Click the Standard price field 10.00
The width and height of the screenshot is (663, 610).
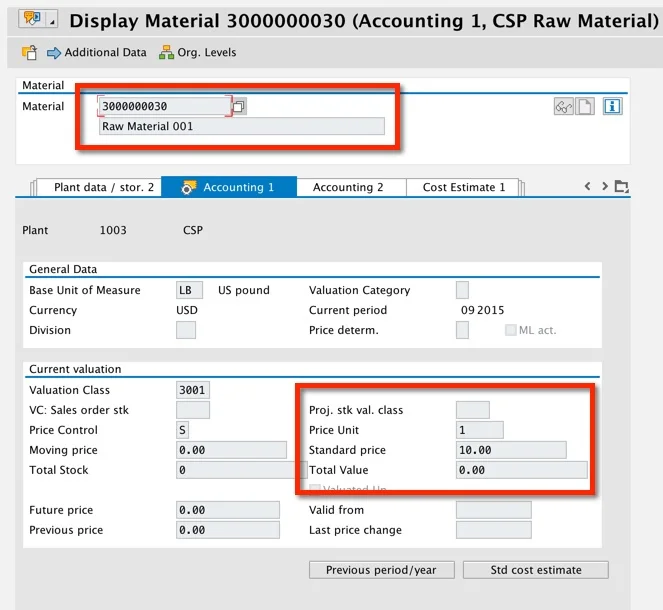pos(511,450)
